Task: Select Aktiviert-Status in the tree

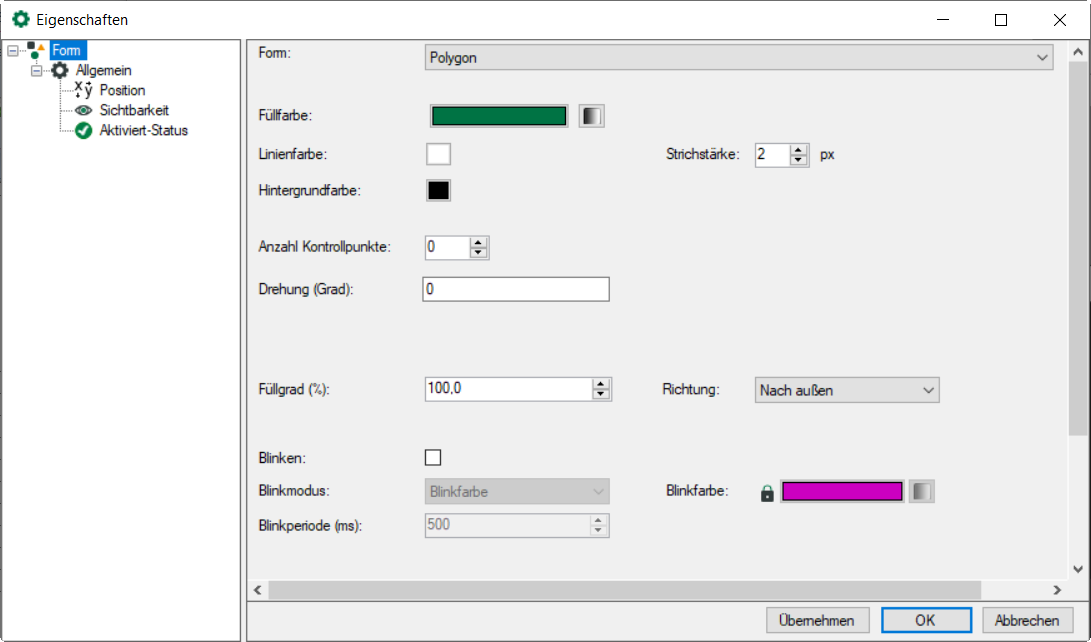Action: [144, 131]
